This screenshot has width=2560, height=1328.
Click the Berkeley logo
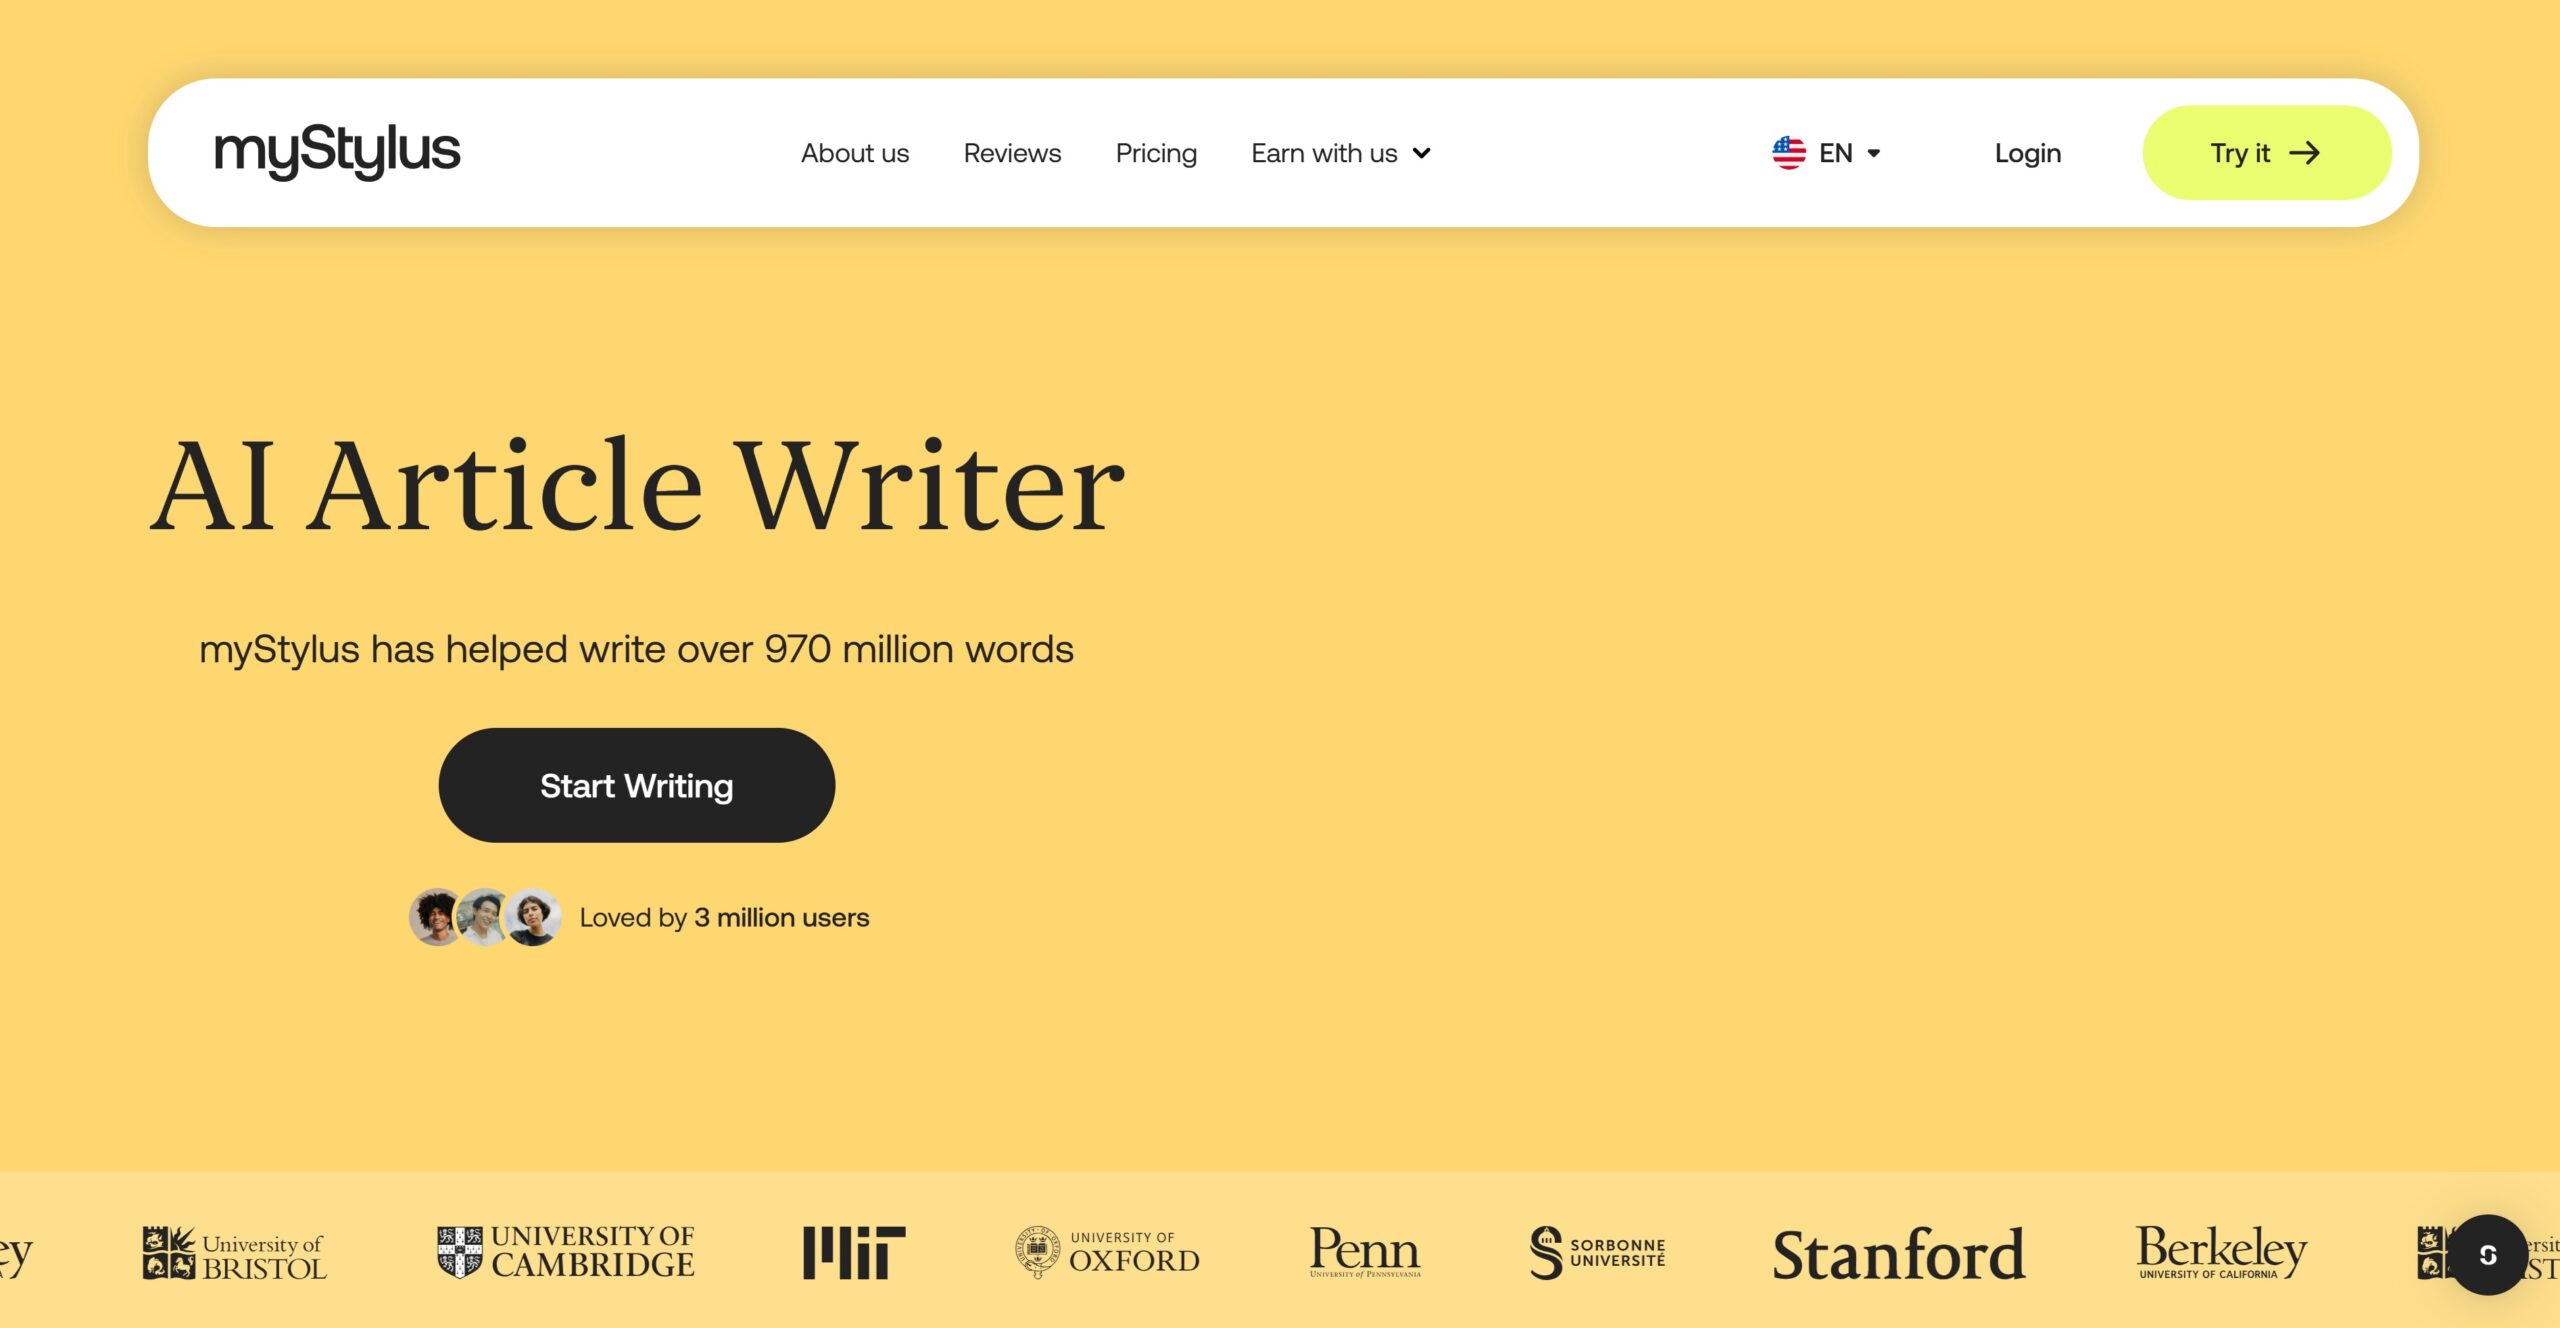pyautogui.click(x=2221, y=1251)
